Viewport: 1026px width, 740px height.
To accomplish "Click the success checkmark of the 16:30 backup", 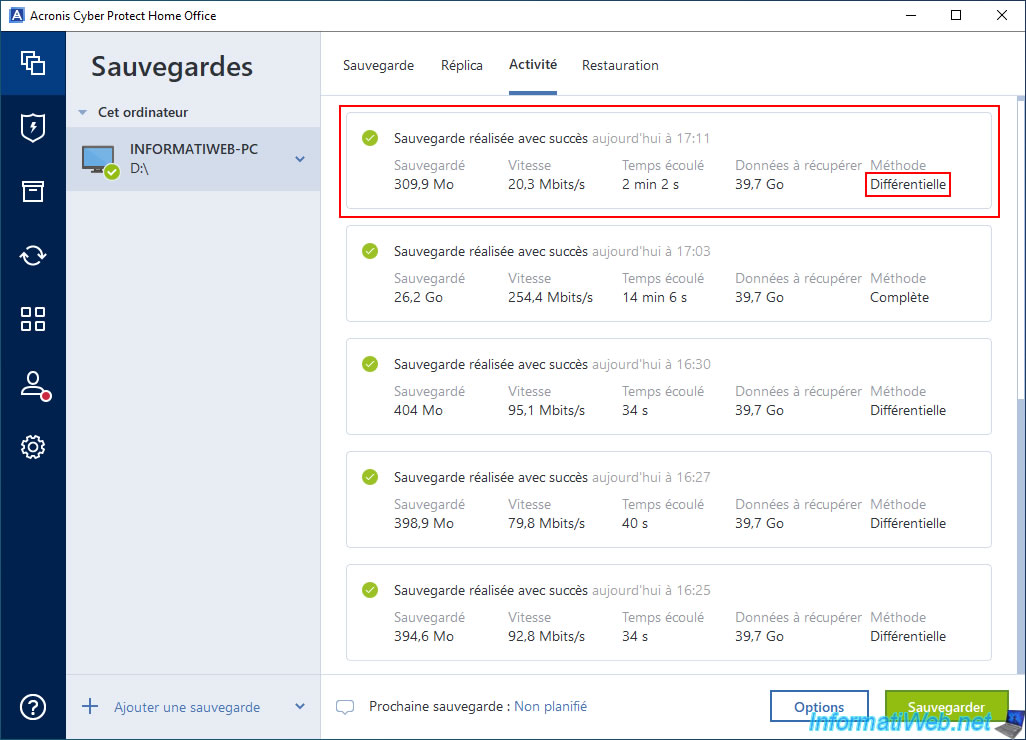I will pyautogui.click(x=370, y=364).
